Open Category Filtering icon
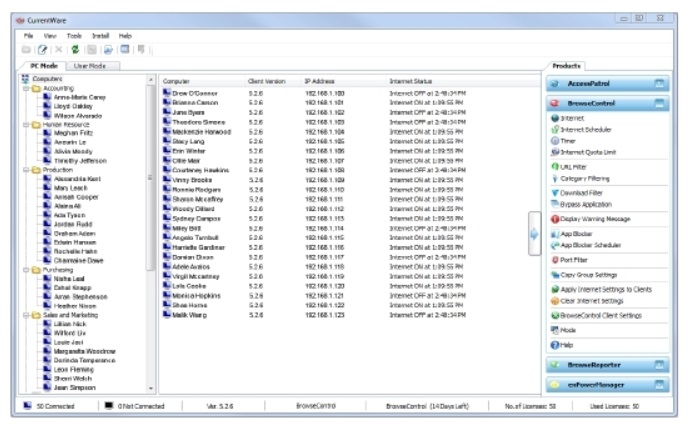Image resolution: width=692 pixels, height=428 pixels. pyautogui.click(x=555, y=179)
